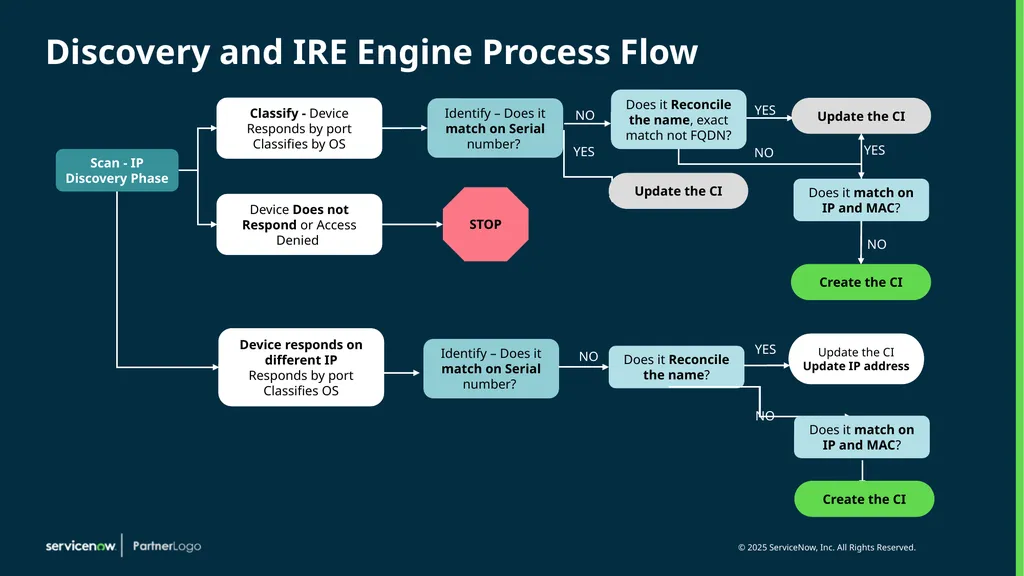Select the Identify serial number box fed by Classify
Screen dimensions: 1024x576
coord(495,128)
